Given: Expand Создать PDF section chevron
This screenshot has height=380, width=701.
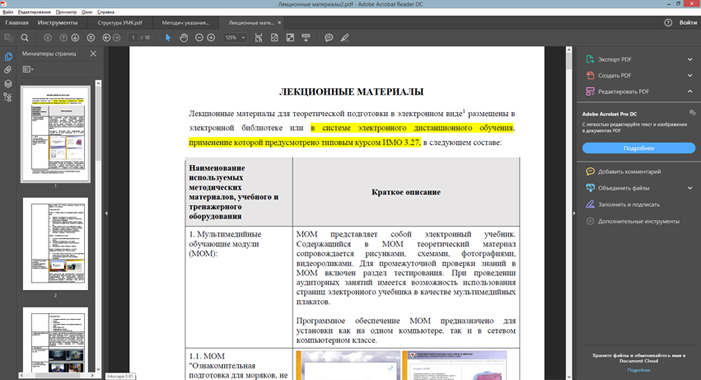Looking at the screenshot, I should (690, 76).
